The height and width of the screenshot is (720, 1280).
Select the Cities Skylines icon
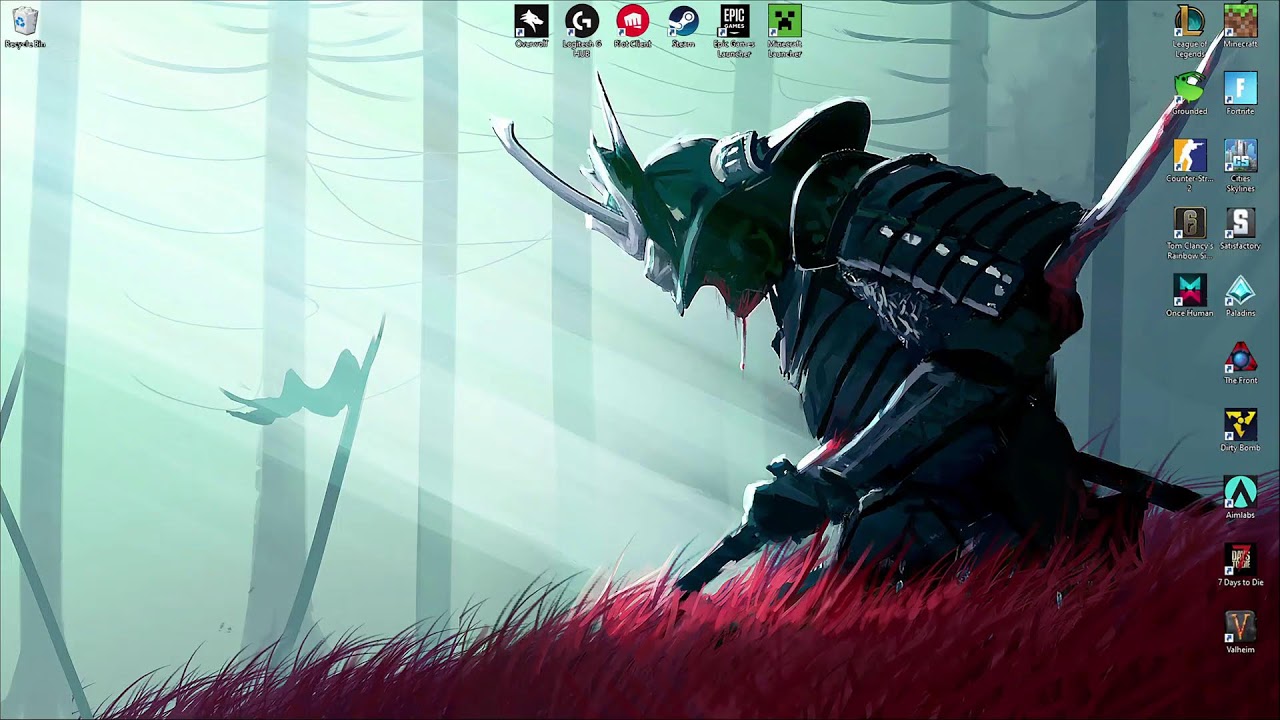point(1240,157)
